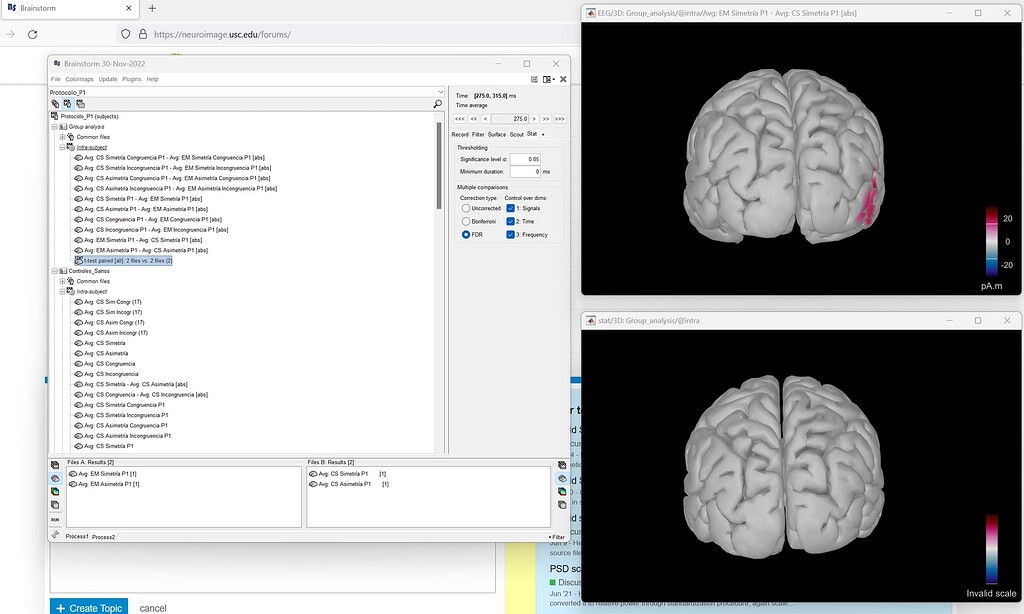The width and height of the screenshot is (1024, 614).
Task: Switch to functional data view icon in explorer toolbar
Action: [x=67, y=103]
